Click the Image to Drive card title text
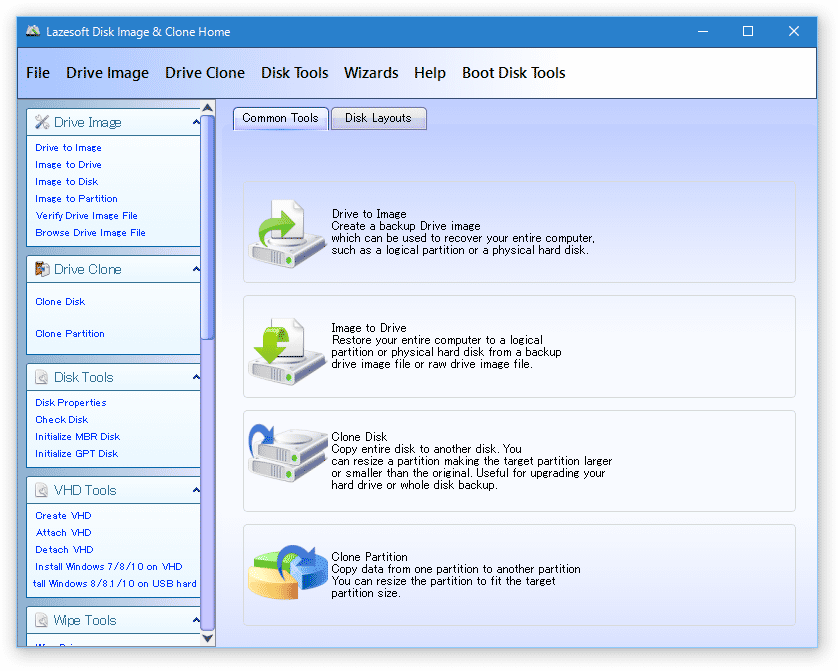The image size is (838, 671). pos(369,328)
